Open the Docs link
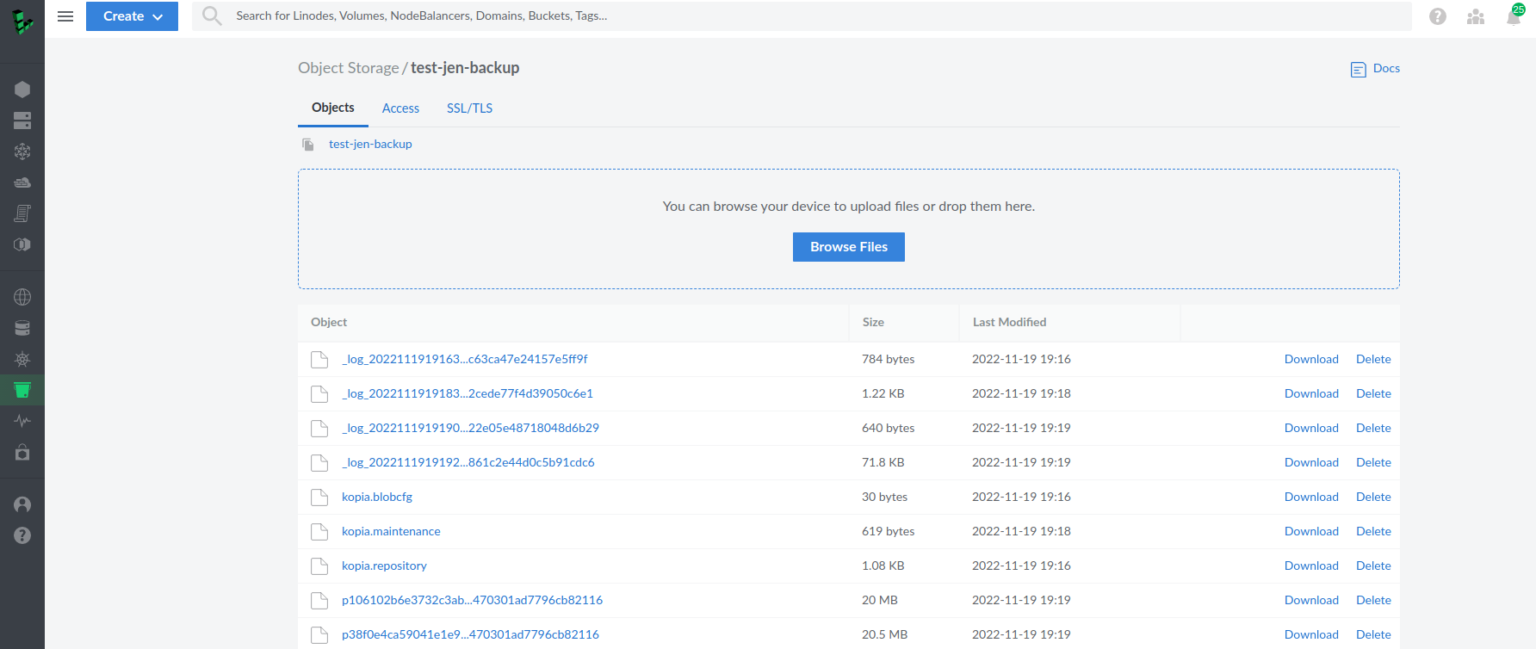1536x649 pixels. (x=1374, y=68)
